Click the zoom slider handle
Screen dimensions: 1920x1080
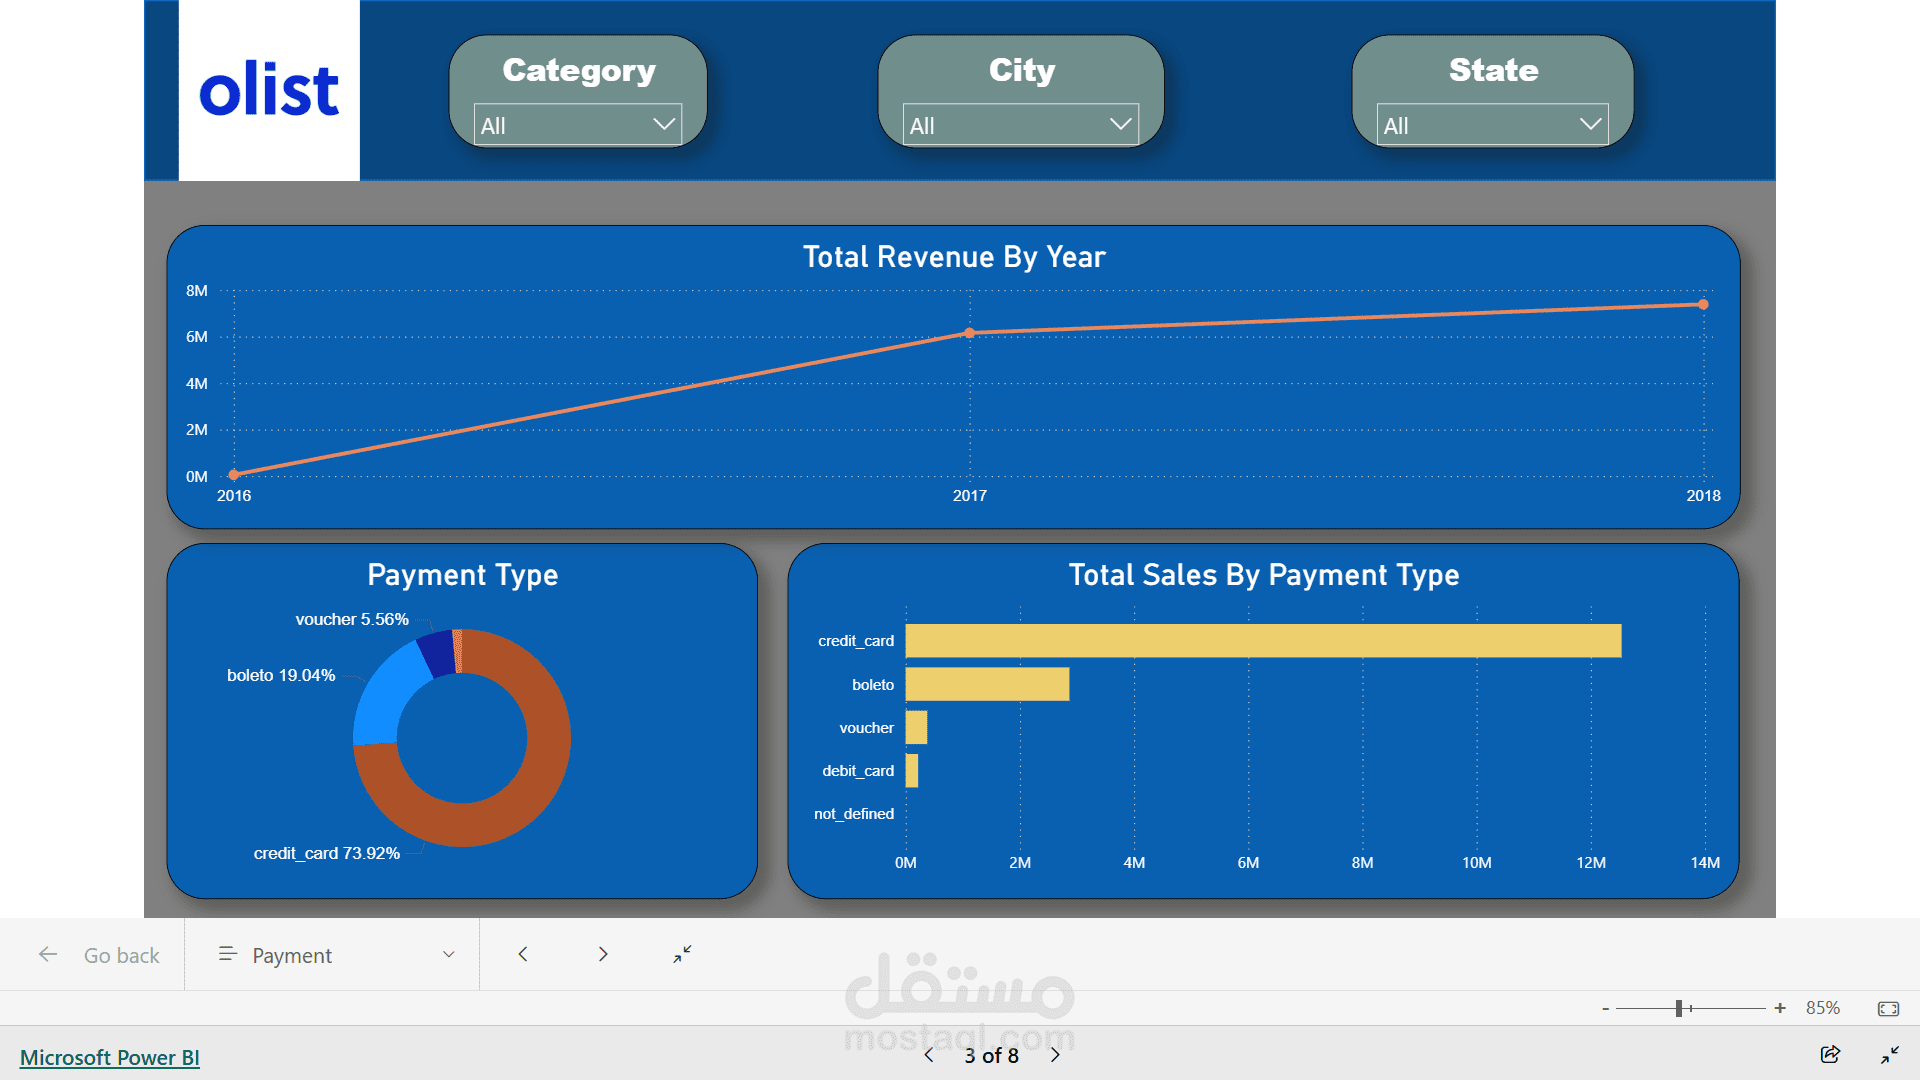(x=1679, y=1008)
